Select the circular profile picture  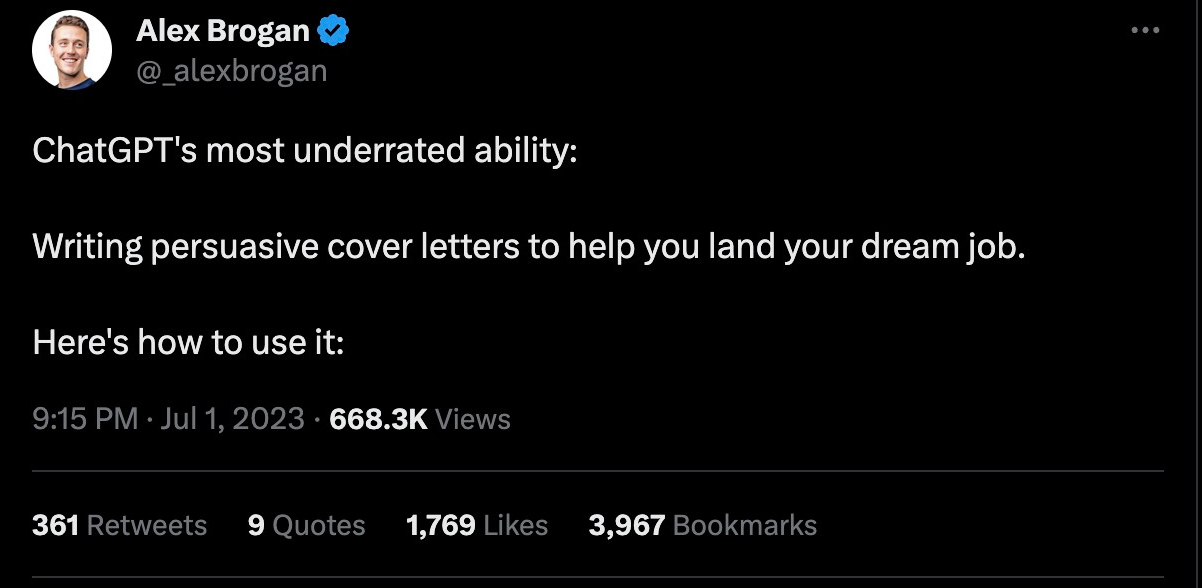[70, 47]
